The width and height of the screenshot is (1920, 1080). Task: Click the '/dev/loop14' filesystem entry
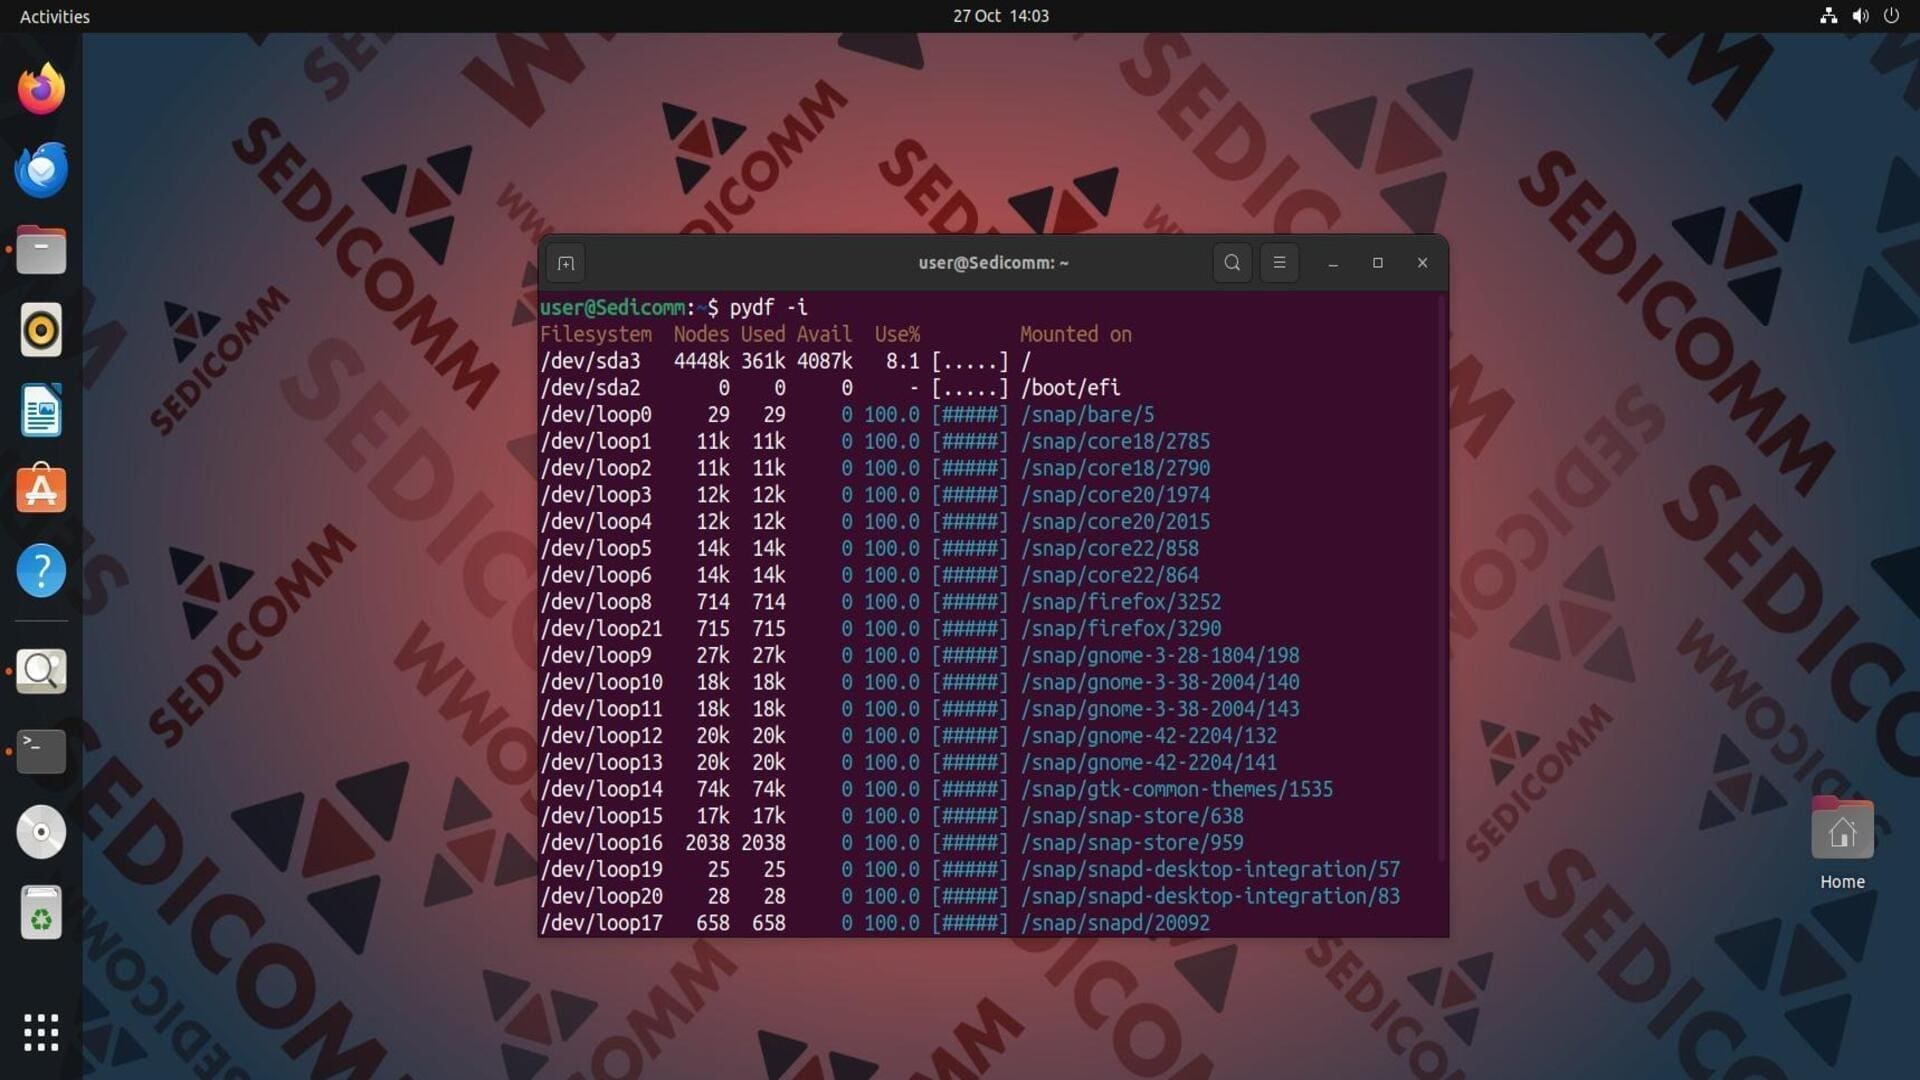tap(601, 789)
